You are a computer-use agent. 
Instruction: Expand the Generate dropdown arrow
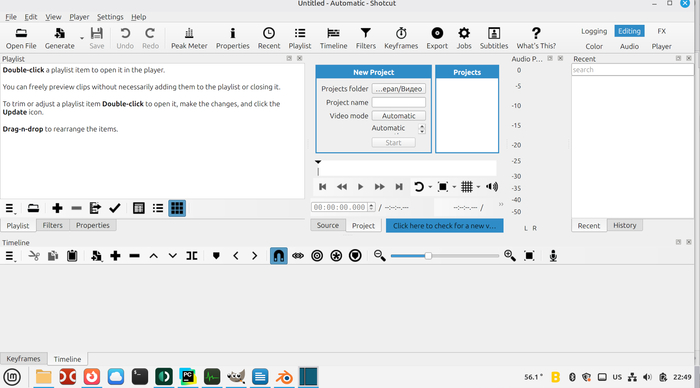coord(82,38)
